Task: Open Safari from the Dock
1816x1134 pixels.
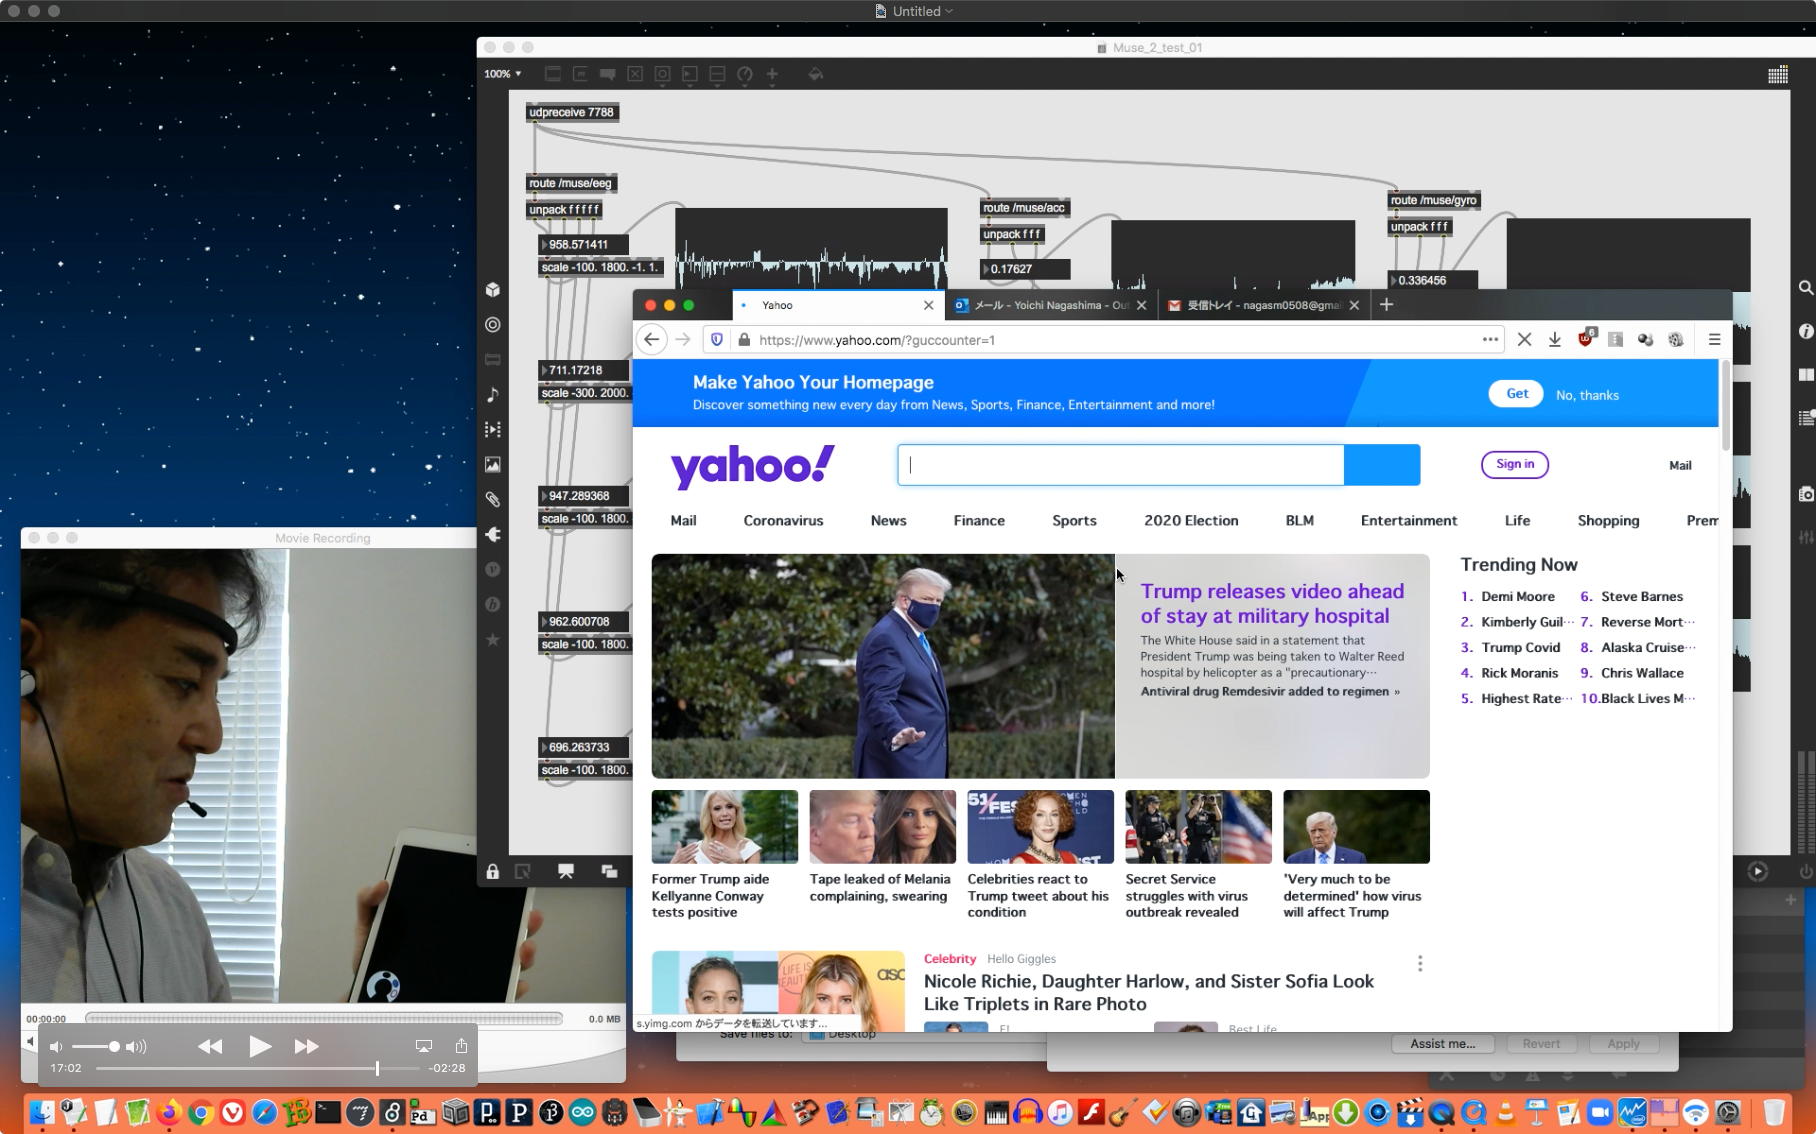Action: click(x=265, y=1112)
